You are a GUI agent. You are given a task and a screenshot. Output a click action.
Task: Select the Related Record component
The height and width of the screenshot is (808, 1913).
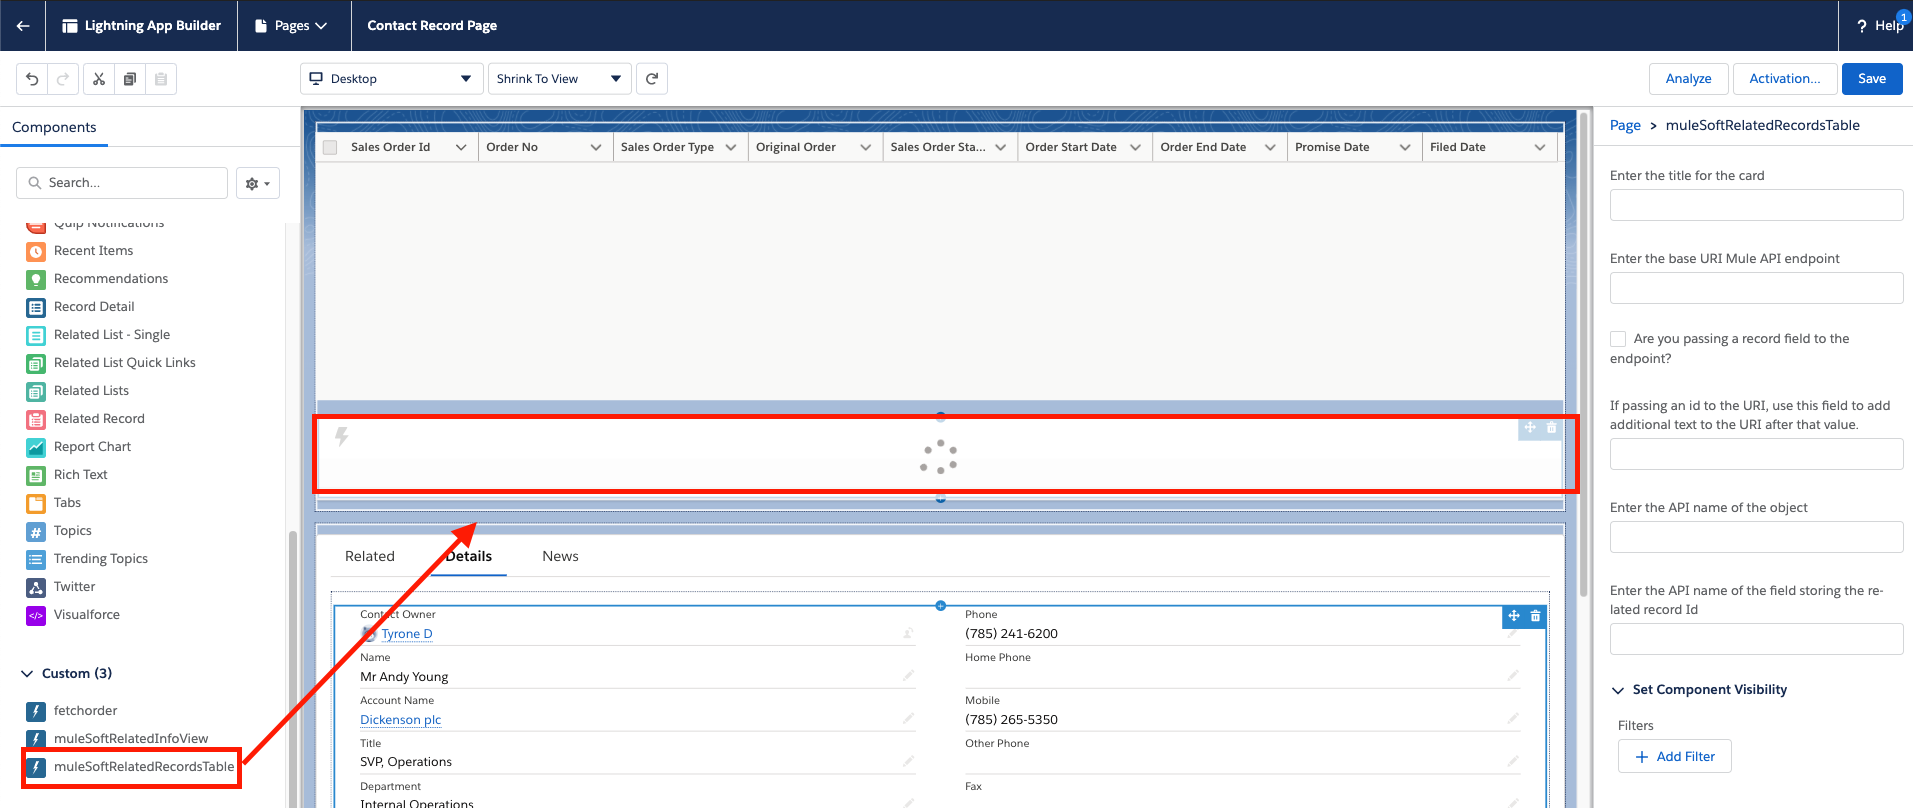coord(99,419)
